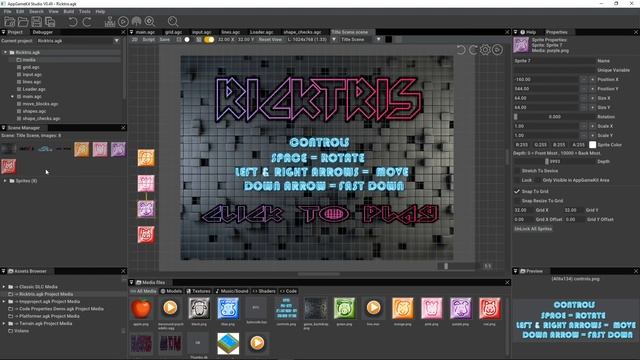Disable Snap To Grid checkbox
This screenshot has width=640, height=360.
point(517,191)
